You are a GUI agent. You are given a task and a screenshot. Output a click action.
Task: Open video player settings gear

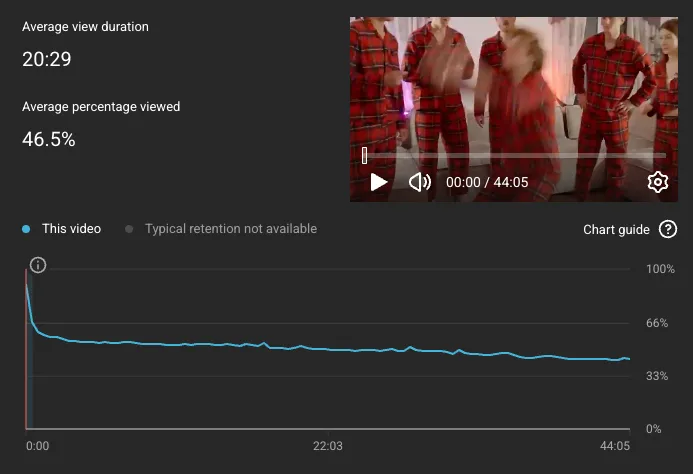658,182
